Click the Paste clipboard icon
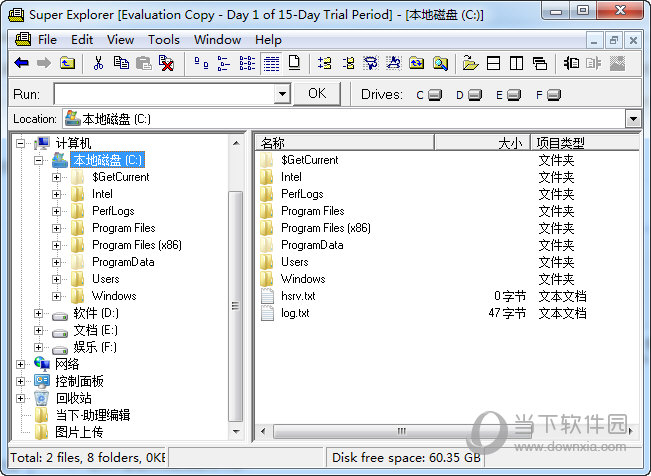The height and width of the screenshot is (476, 651). point(144,63)
